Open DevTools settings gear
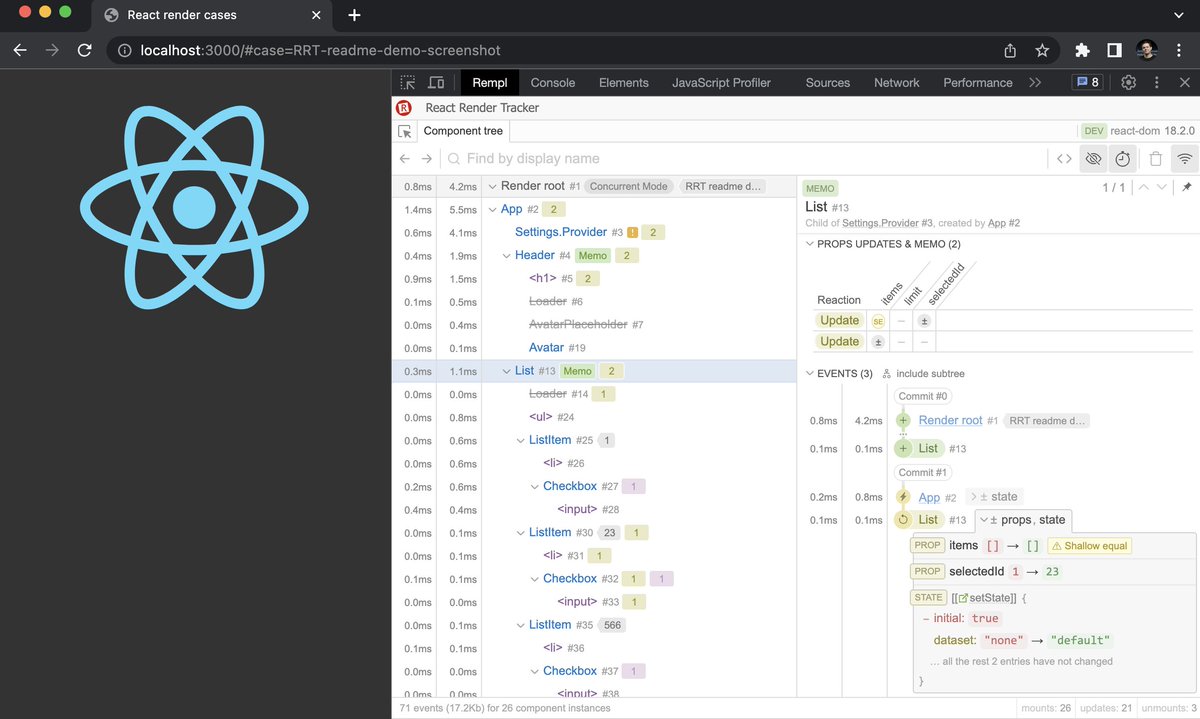The width and height of the screenshot is (1200, 719). [x=1129, y=83]
